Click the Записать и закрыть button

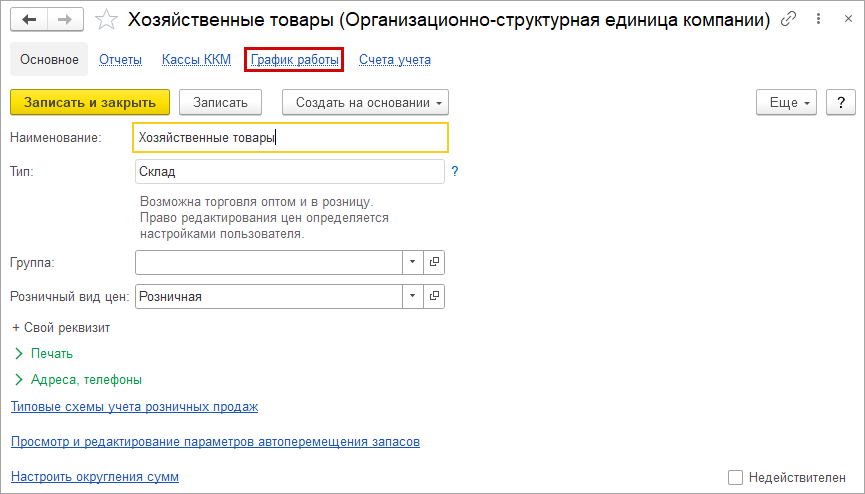click(90, 102)
